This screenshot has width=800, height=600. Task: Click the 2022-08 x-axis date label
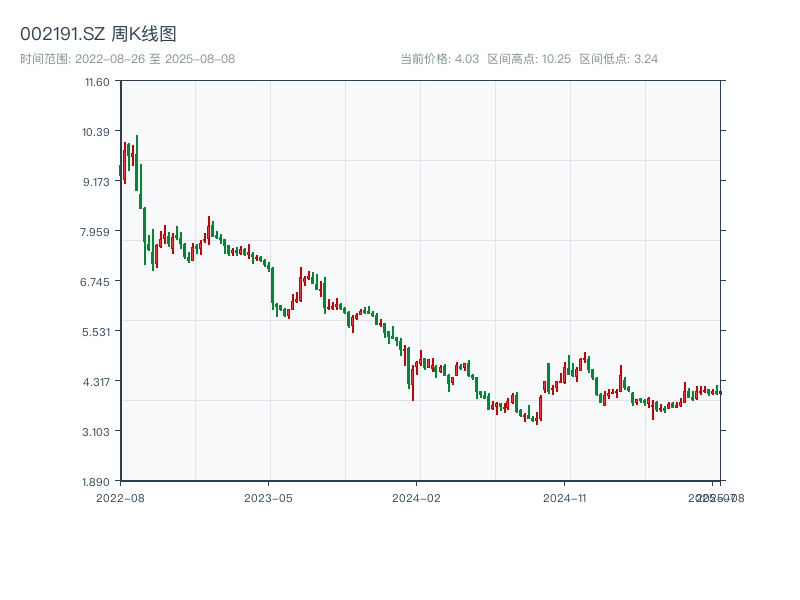pyautogui.click(x=120, y=497)
